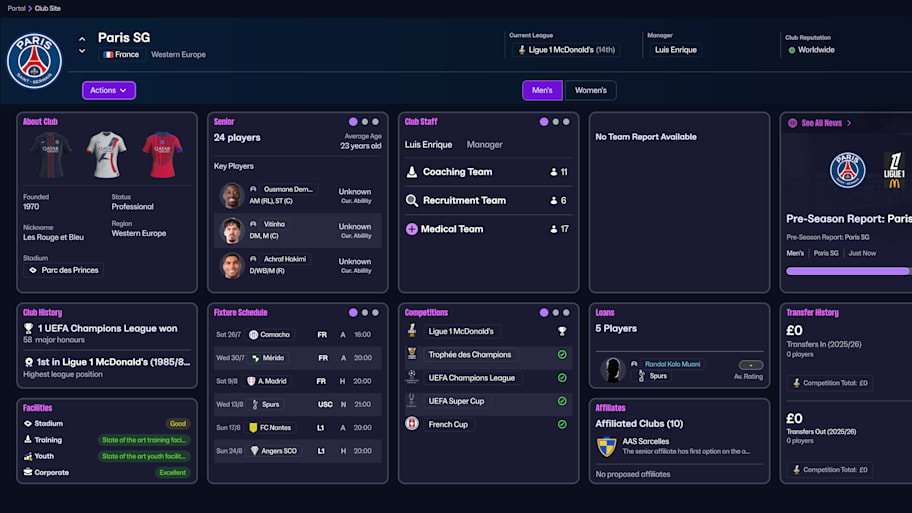Switch to the Women's tab
912x513 pixels.
tap(590, 90)
